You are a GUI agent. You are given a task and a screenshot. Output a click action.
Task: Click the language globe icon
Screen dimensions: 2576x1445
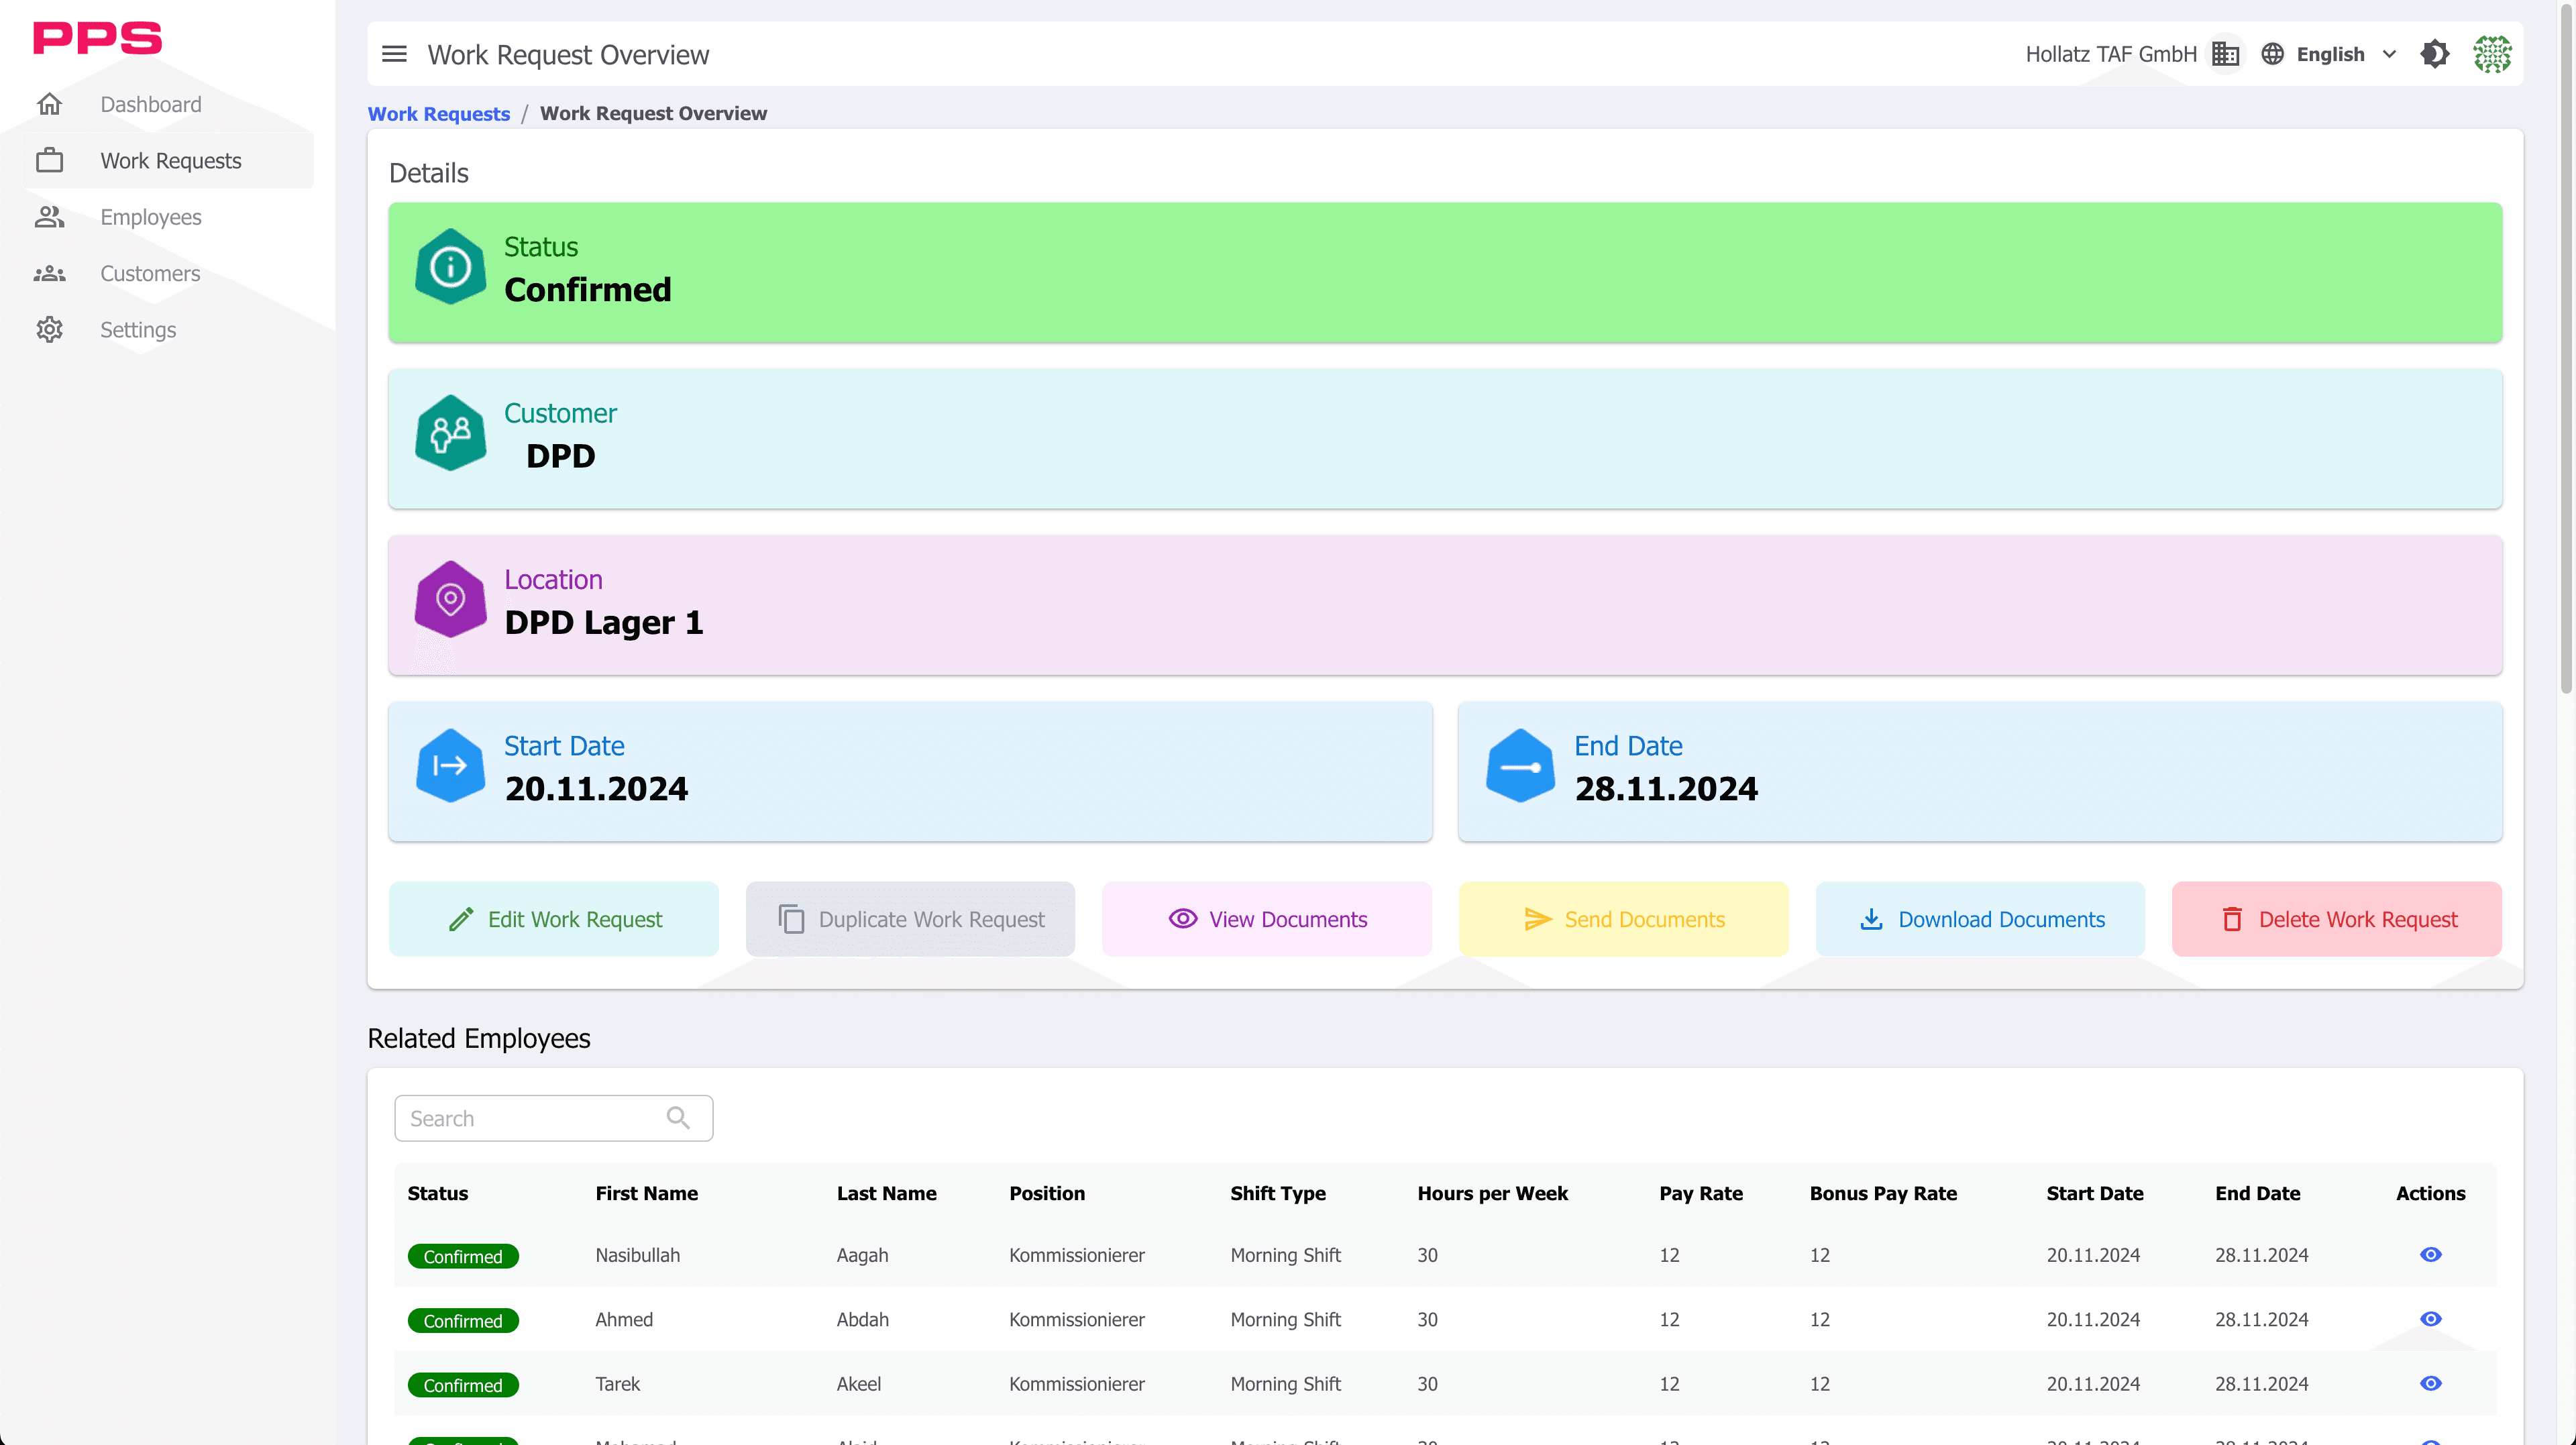[x=2272, y=54]
